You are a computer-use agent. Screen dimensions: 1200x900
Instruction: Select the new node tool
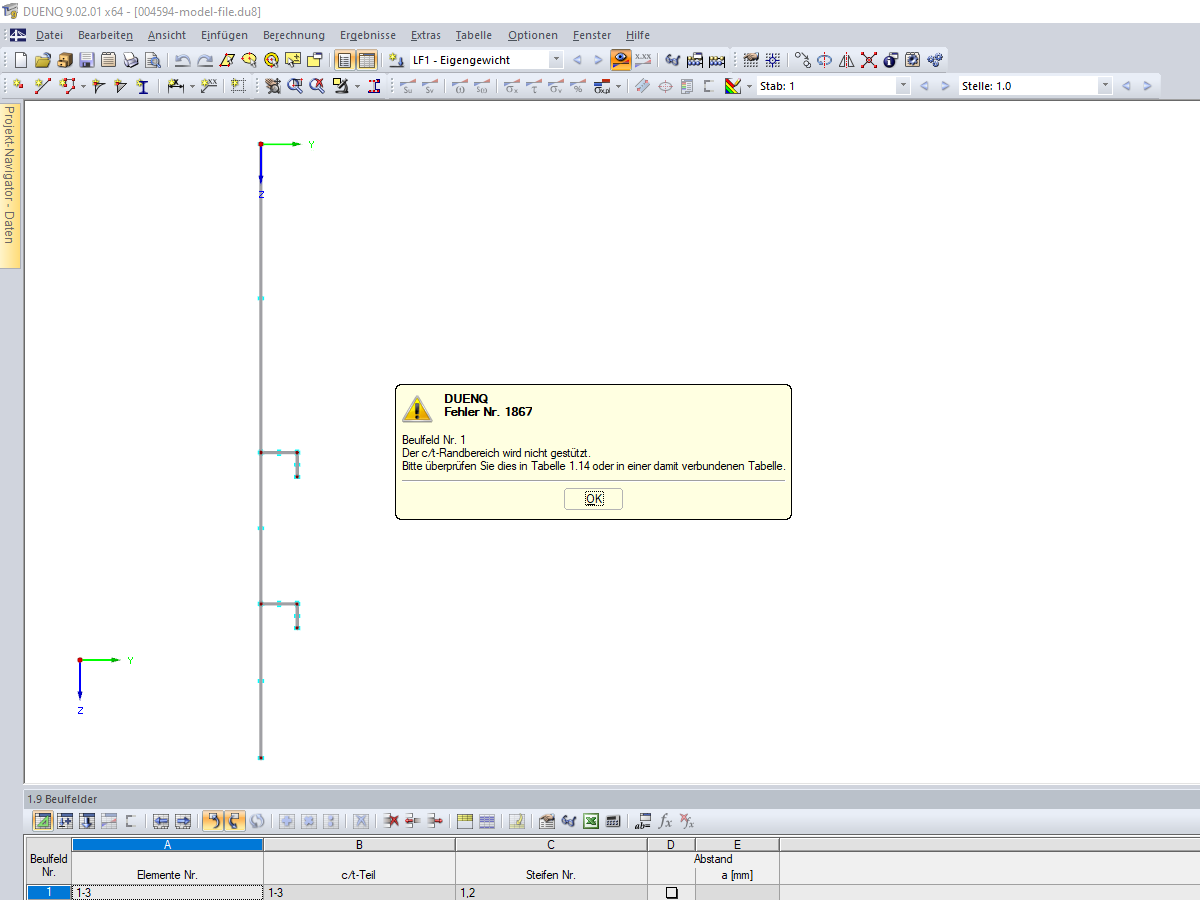tap(19, 86)
